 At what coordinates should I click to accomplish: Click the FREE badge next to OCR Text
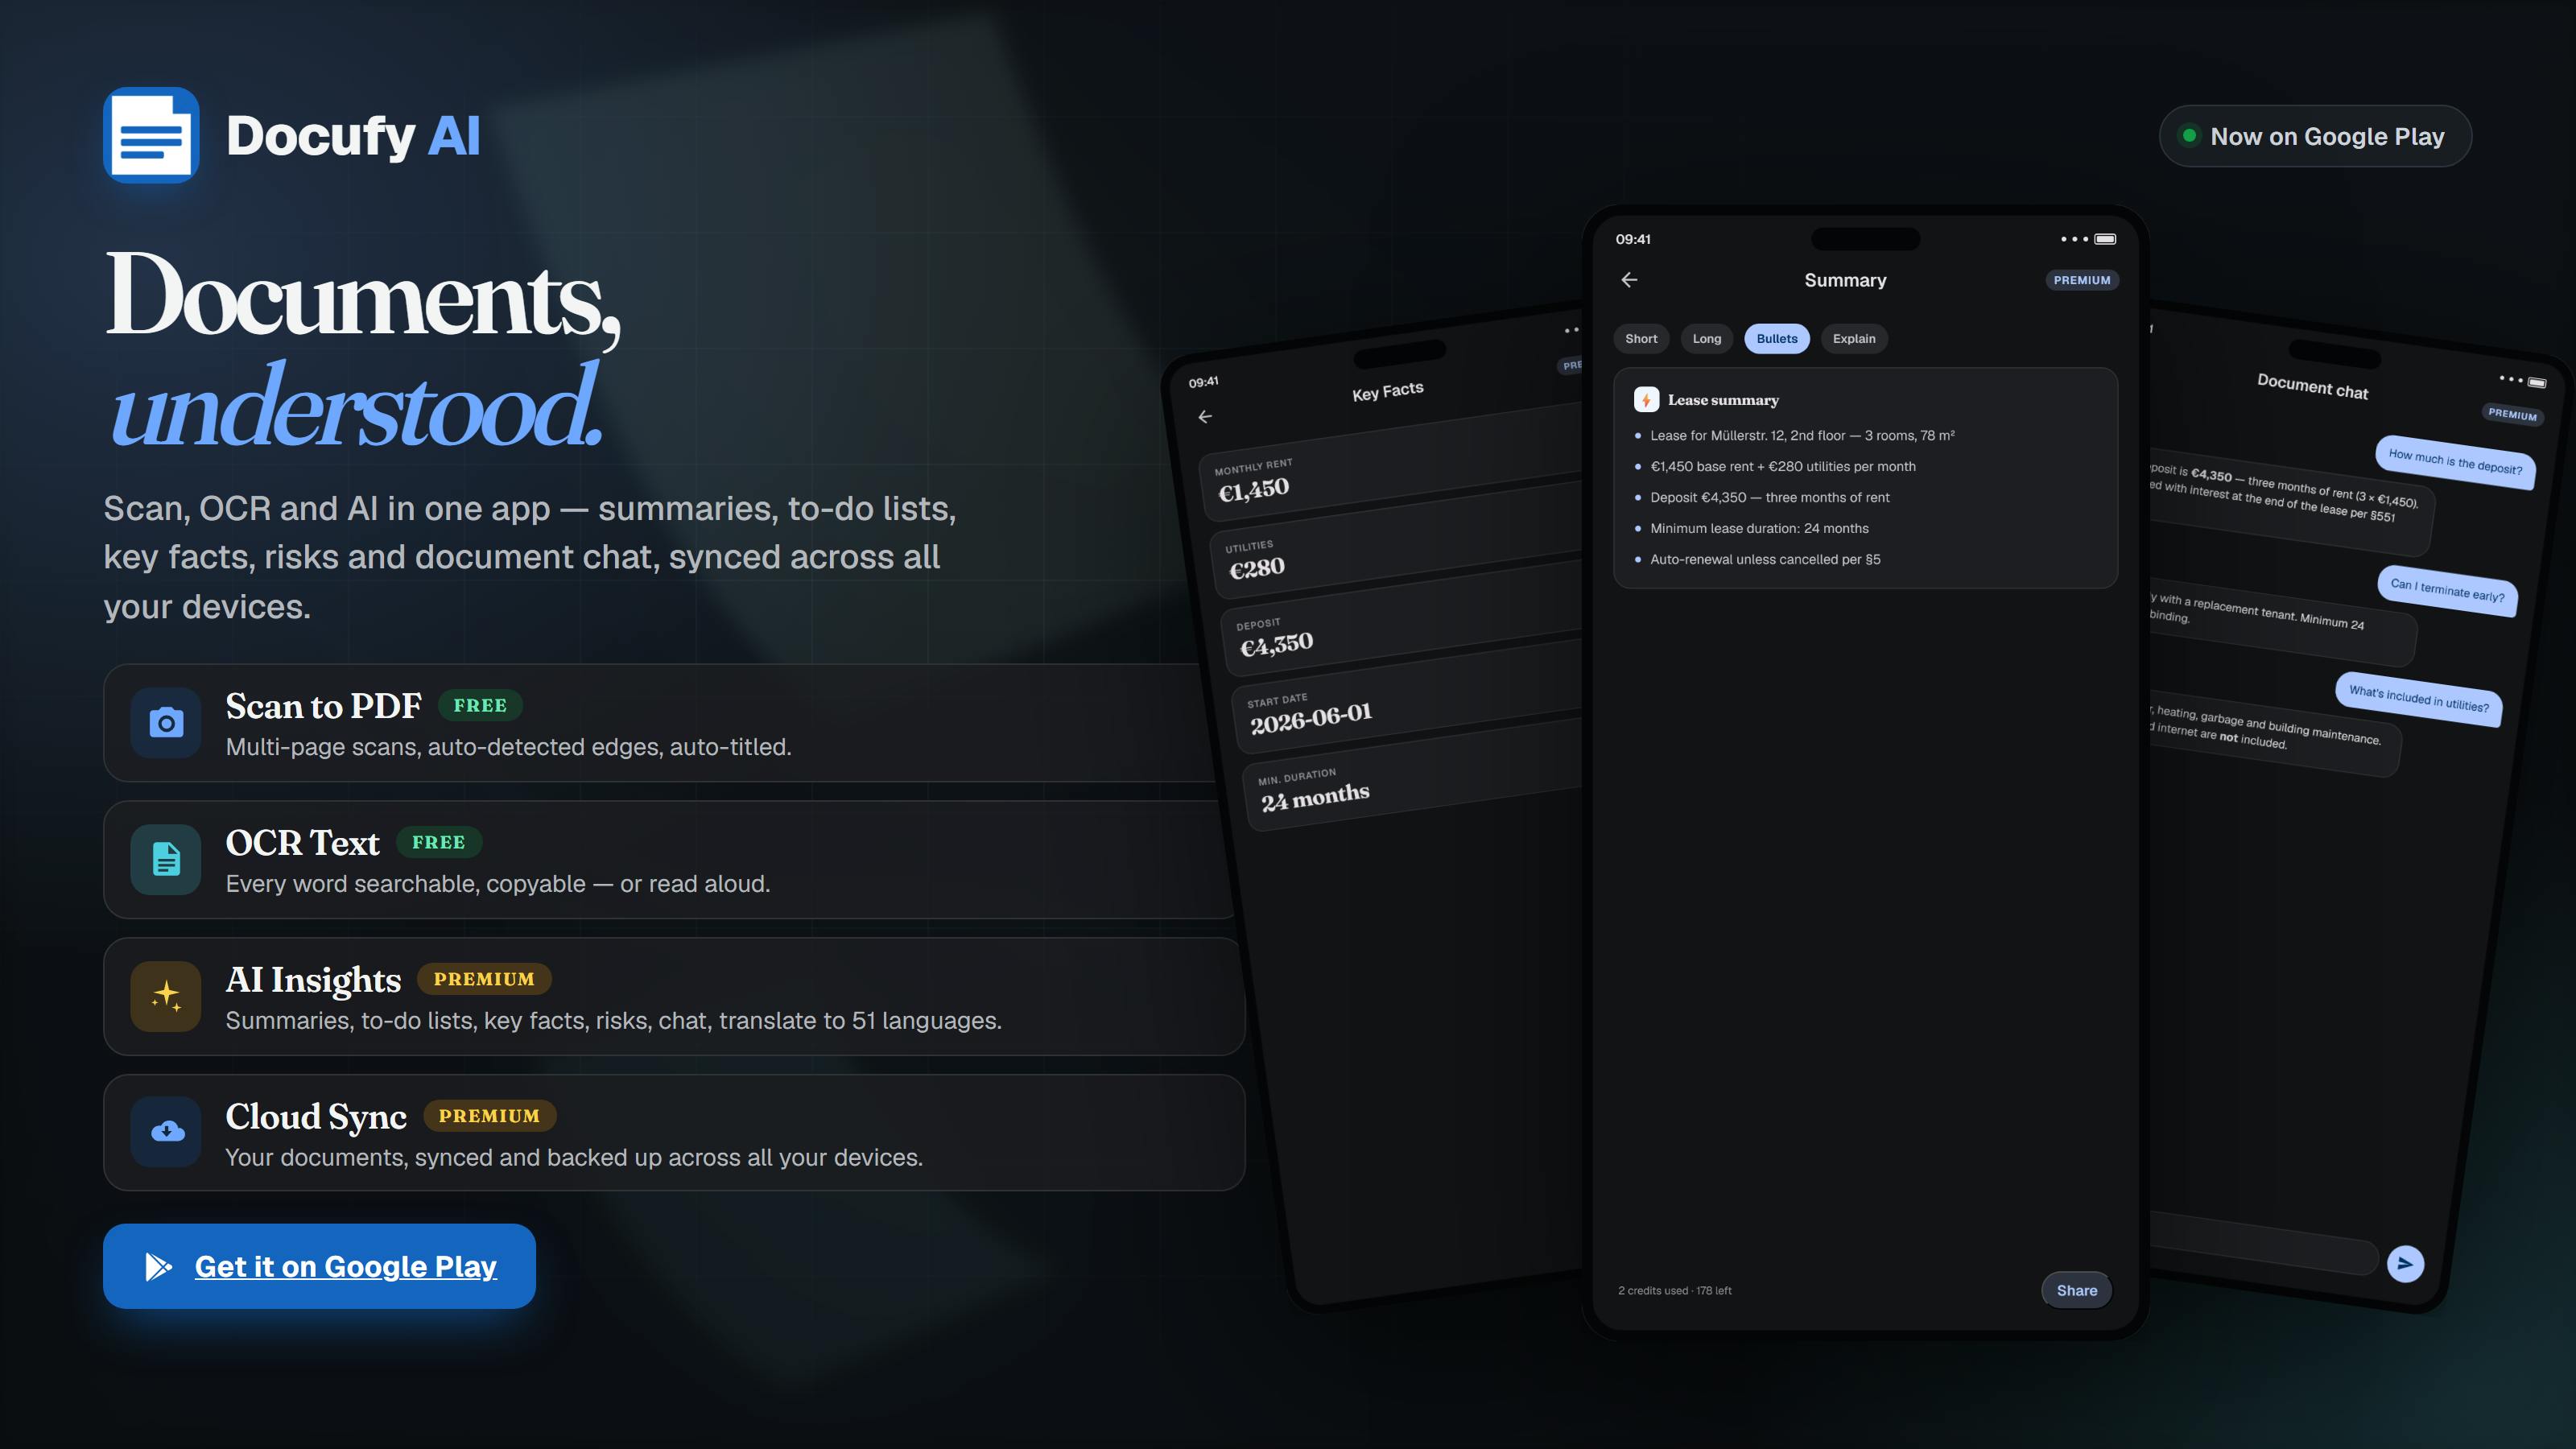tap(439, 842)
